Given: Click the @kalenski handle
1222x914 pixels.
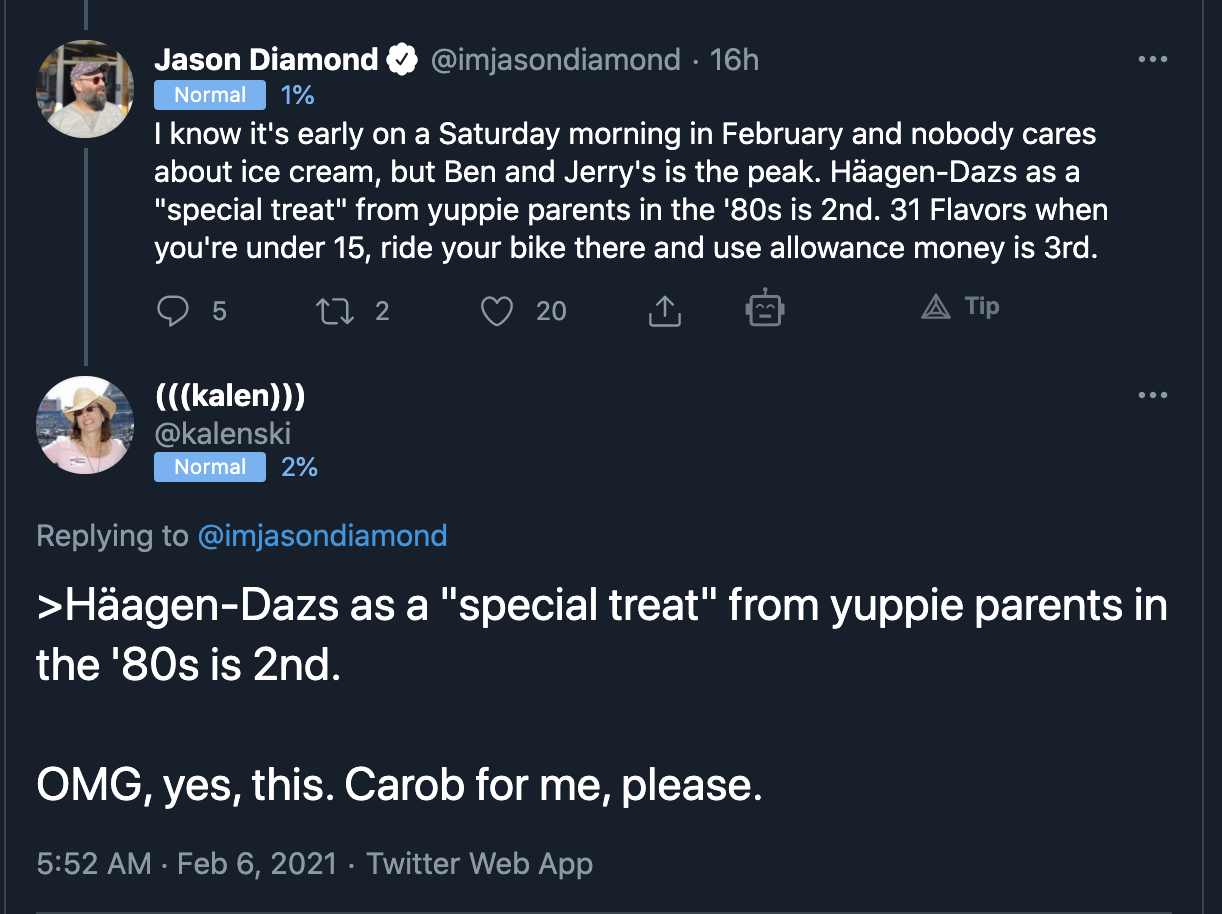Looking at the screenshot, I should (x=222, y=431).
